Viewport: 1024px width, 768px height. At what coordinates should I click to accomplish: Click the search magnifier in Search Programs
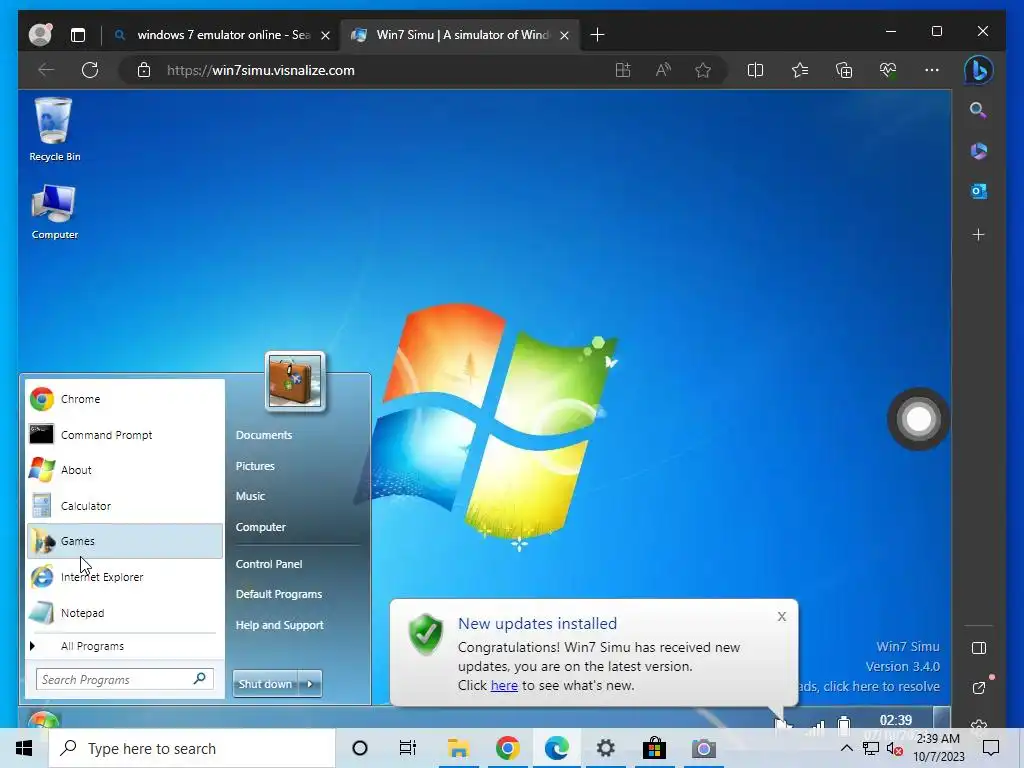pos(200,679)
